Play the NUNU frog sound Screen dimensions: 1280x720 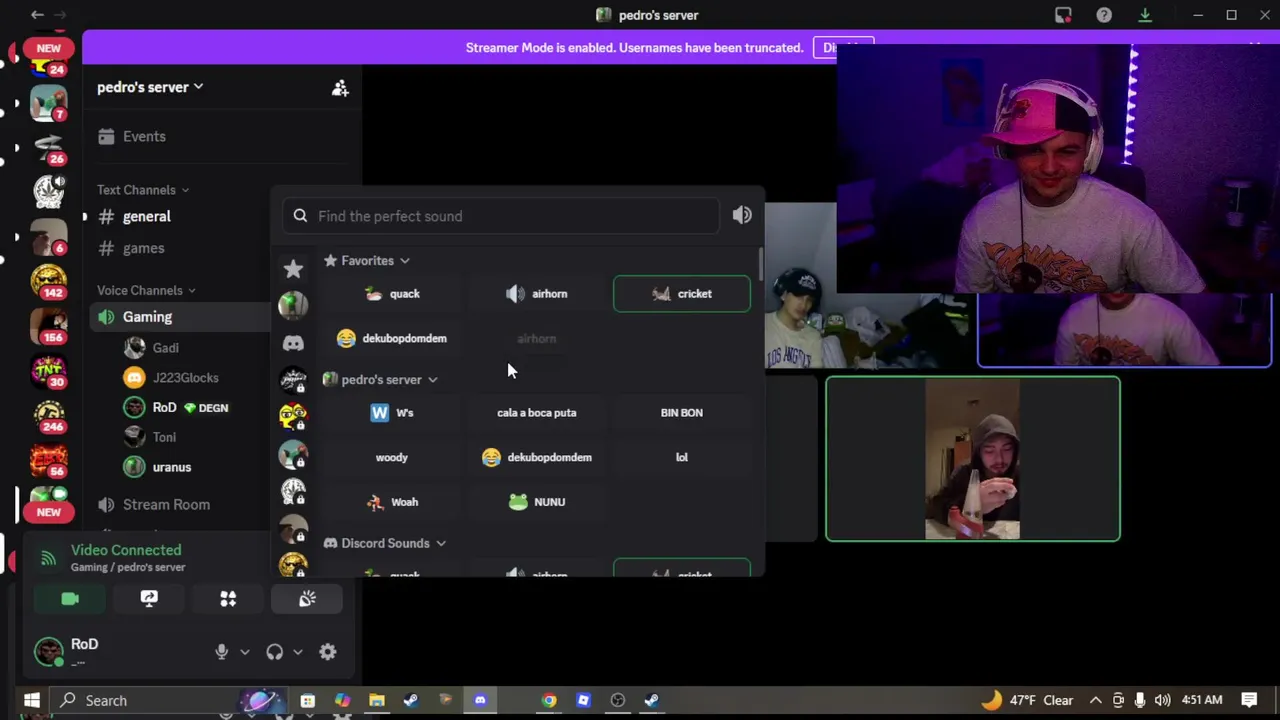[537, 502]
